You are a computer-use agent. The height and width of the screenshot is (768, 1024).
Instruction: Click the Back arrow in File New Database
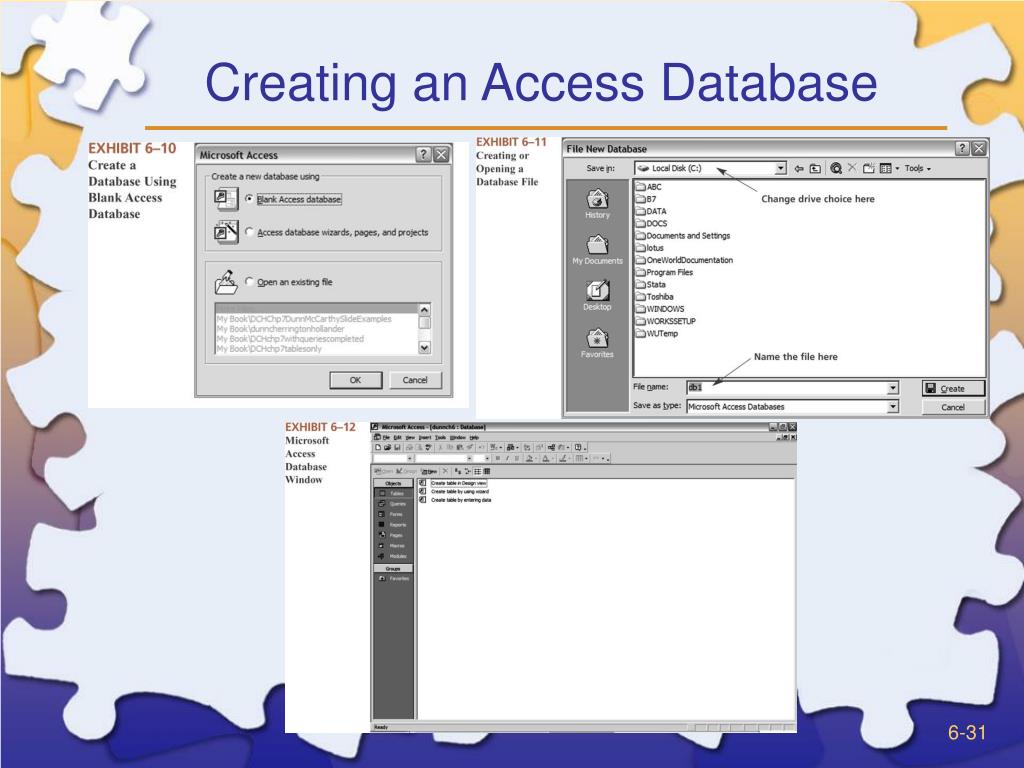click(799, 168)
